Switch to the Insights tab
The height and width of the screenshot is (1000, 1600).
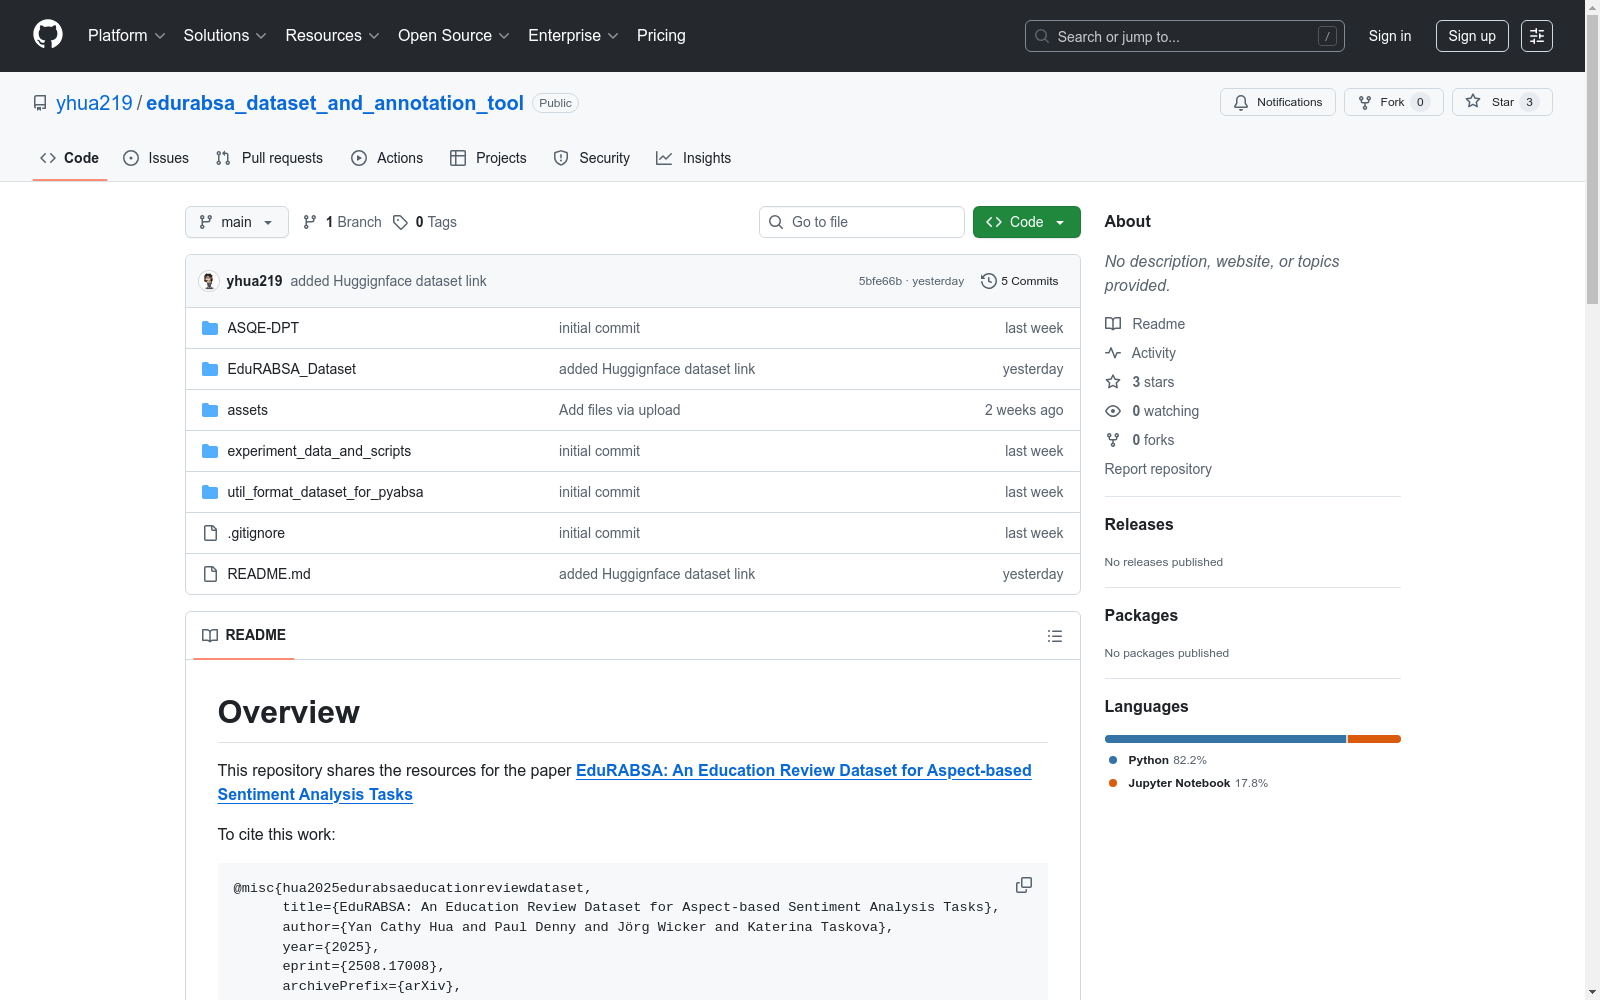coord(694,158)
